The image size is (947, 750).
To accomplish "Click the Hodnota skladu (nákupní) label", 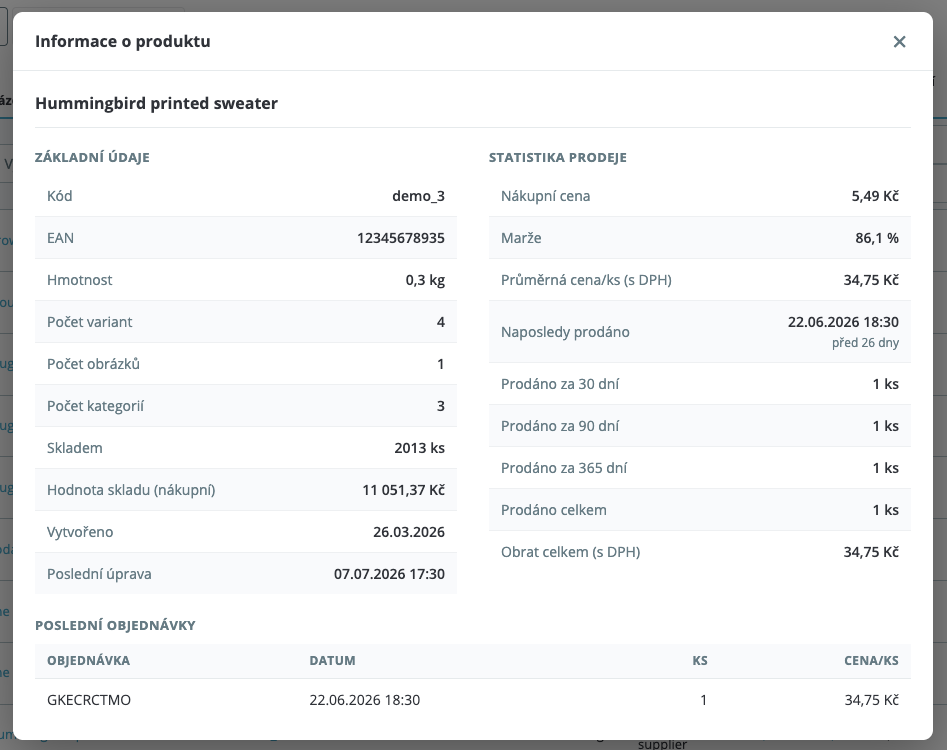I will (x=131, y=490).
